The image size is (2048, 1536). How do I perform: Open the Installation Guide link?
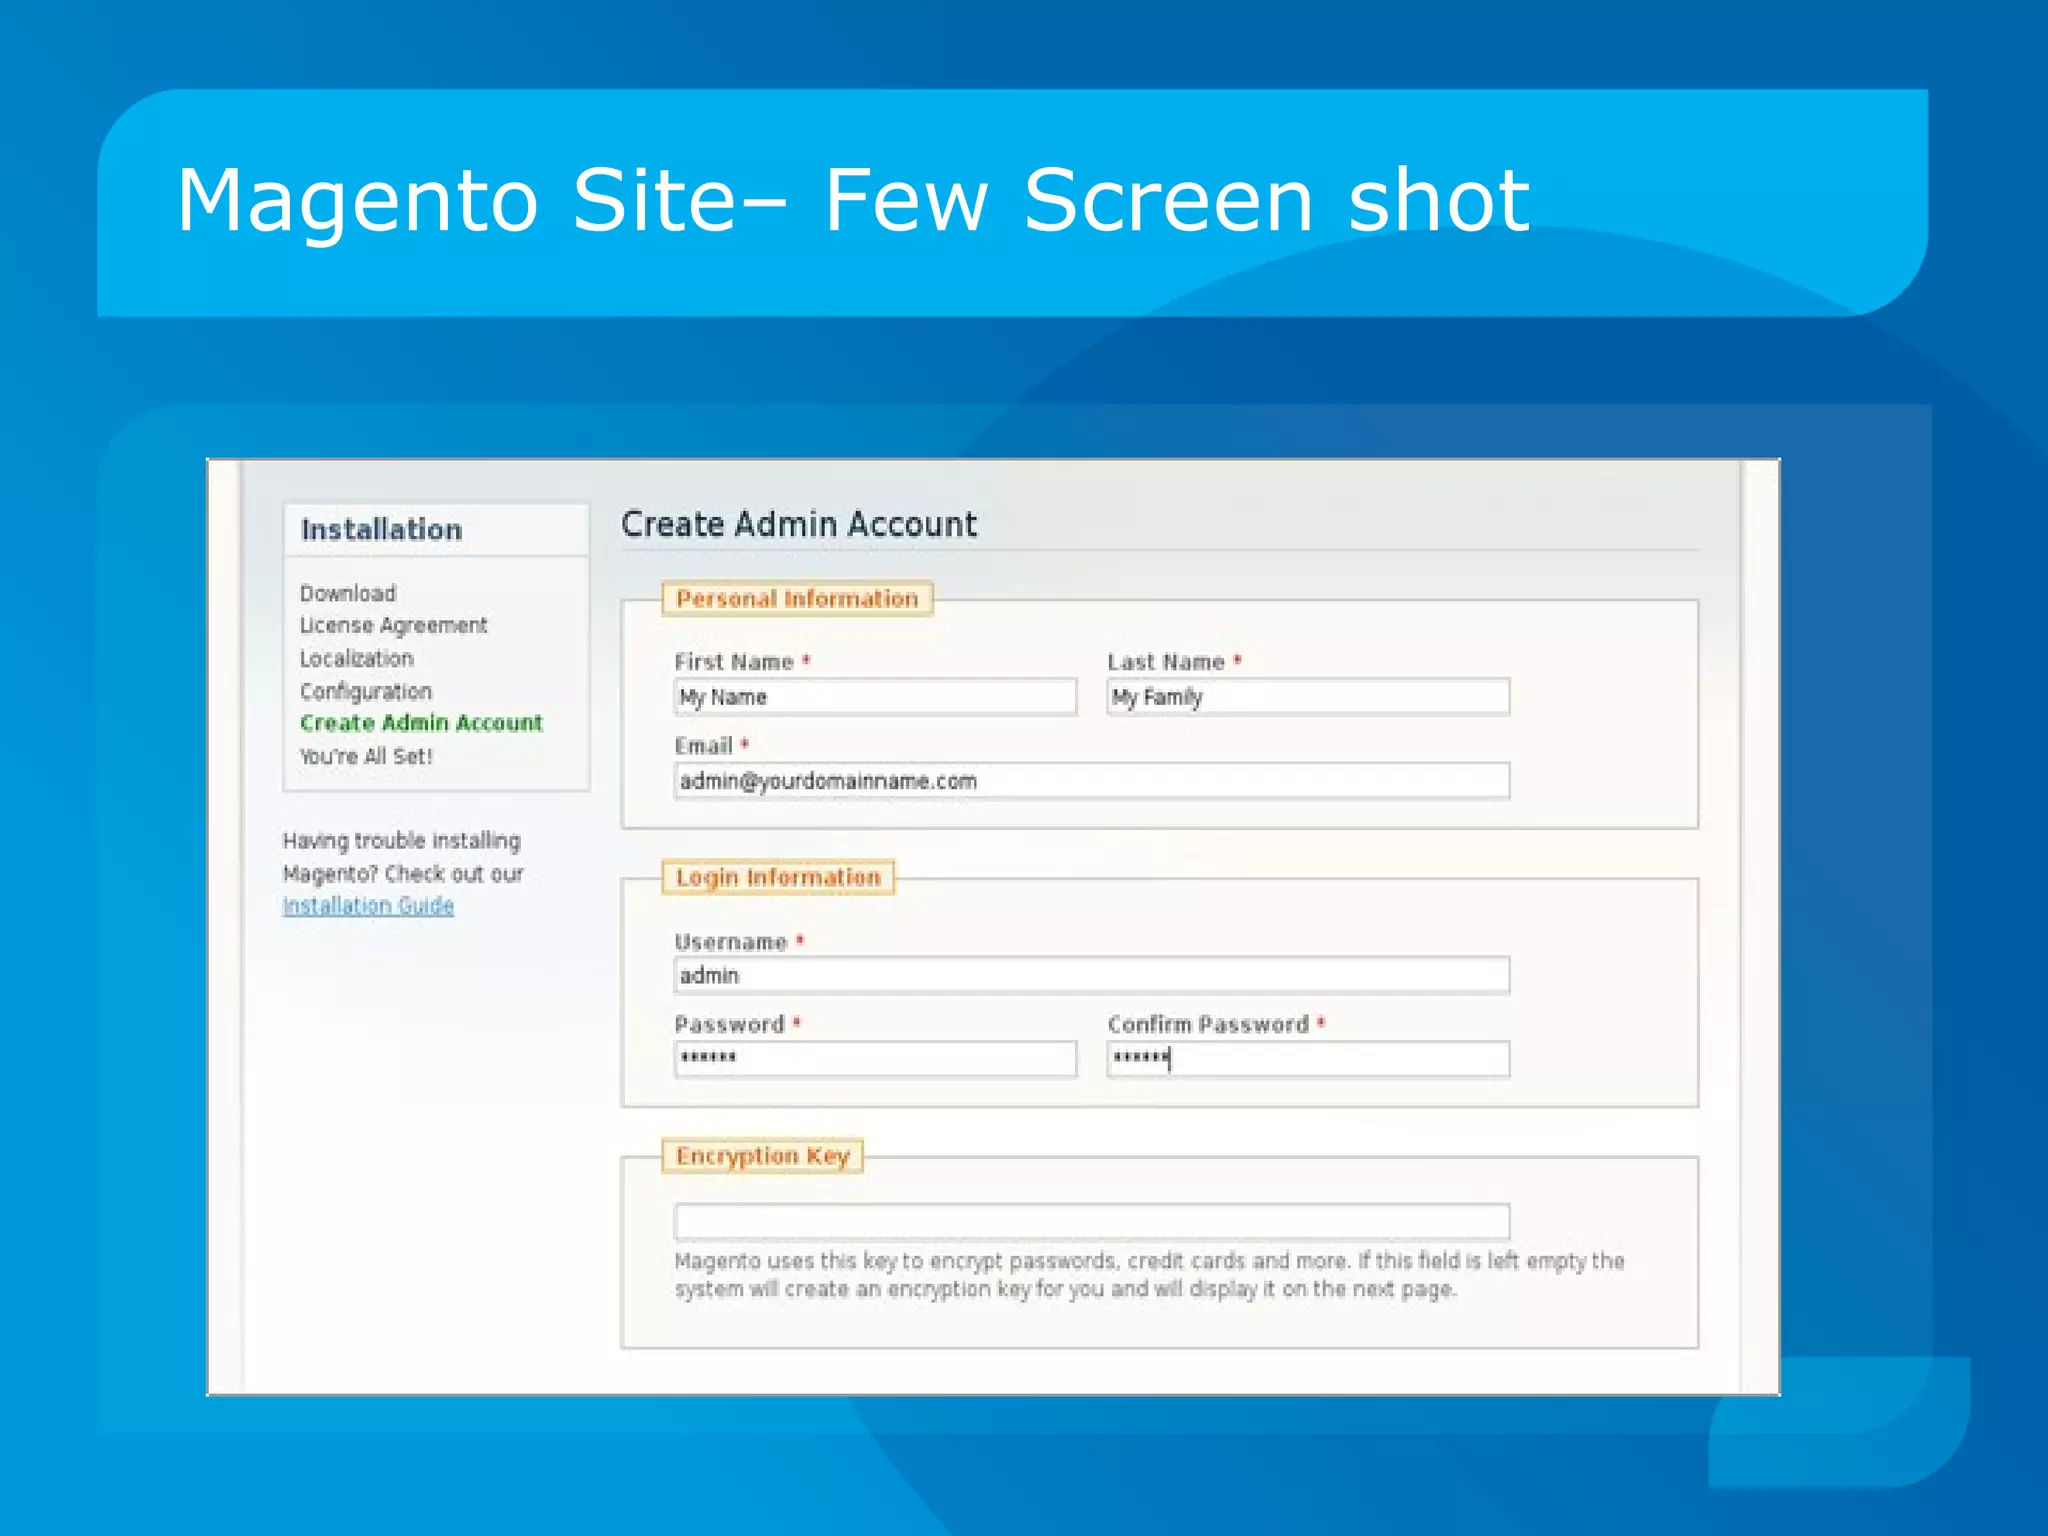click(x=368, y=906)
